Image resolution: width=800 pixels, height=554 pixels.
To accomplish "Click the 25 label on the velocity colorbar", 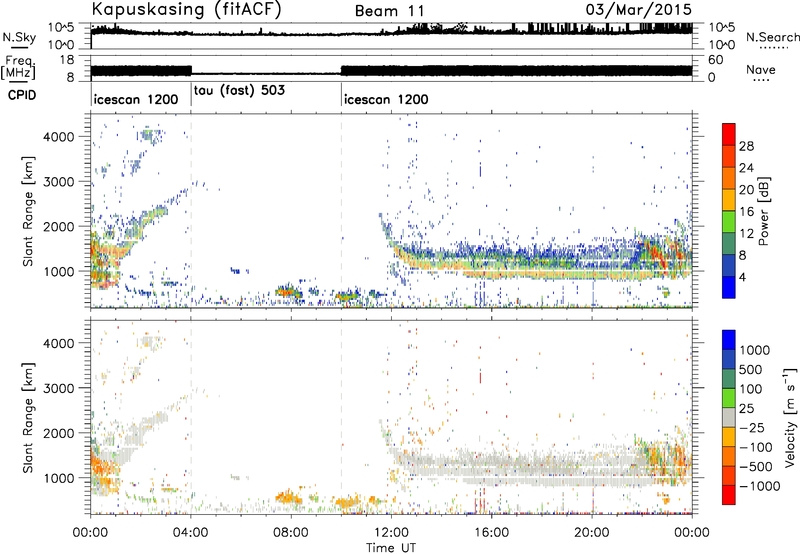I will point(747,408).
